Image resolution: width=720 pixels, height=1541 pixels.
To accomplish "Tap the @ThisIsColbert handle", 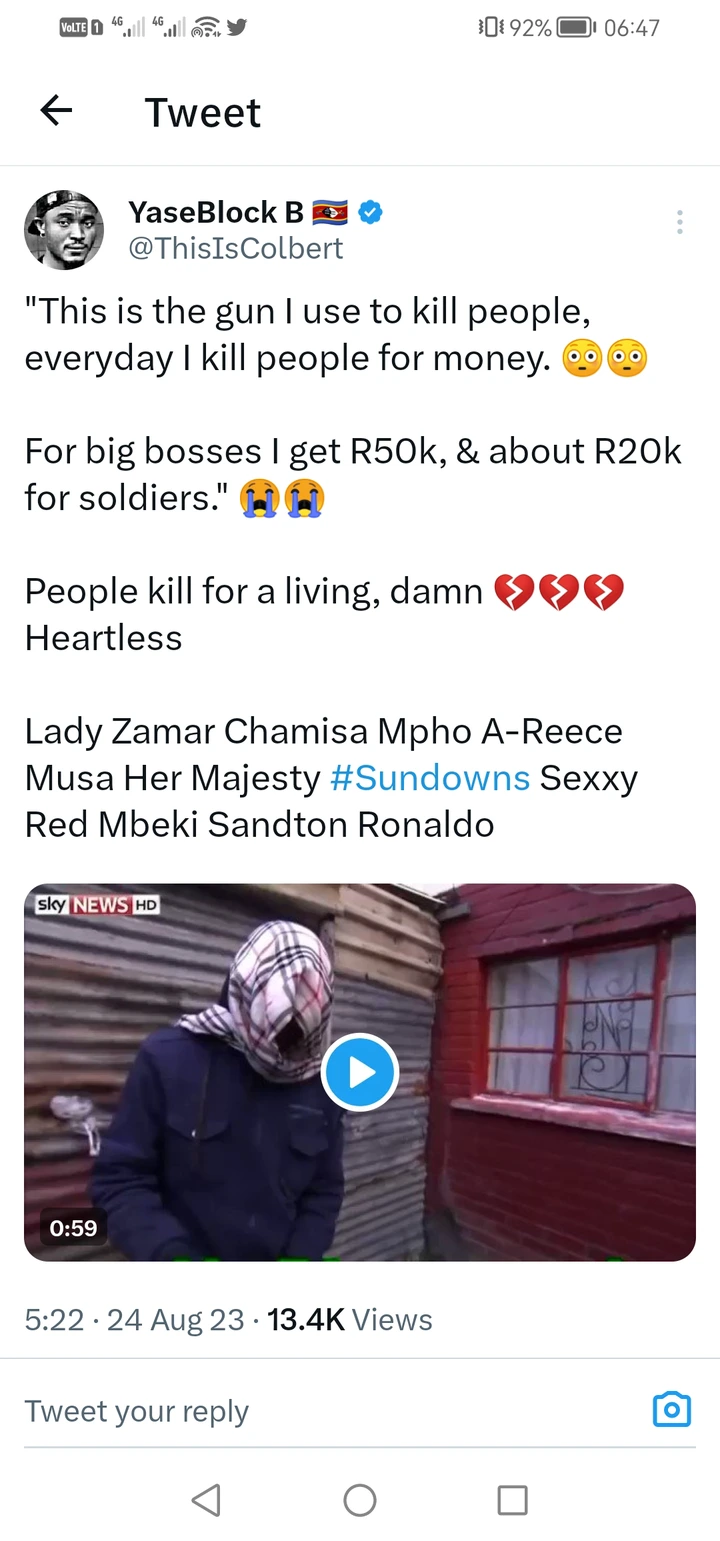I will pos(236,248).
